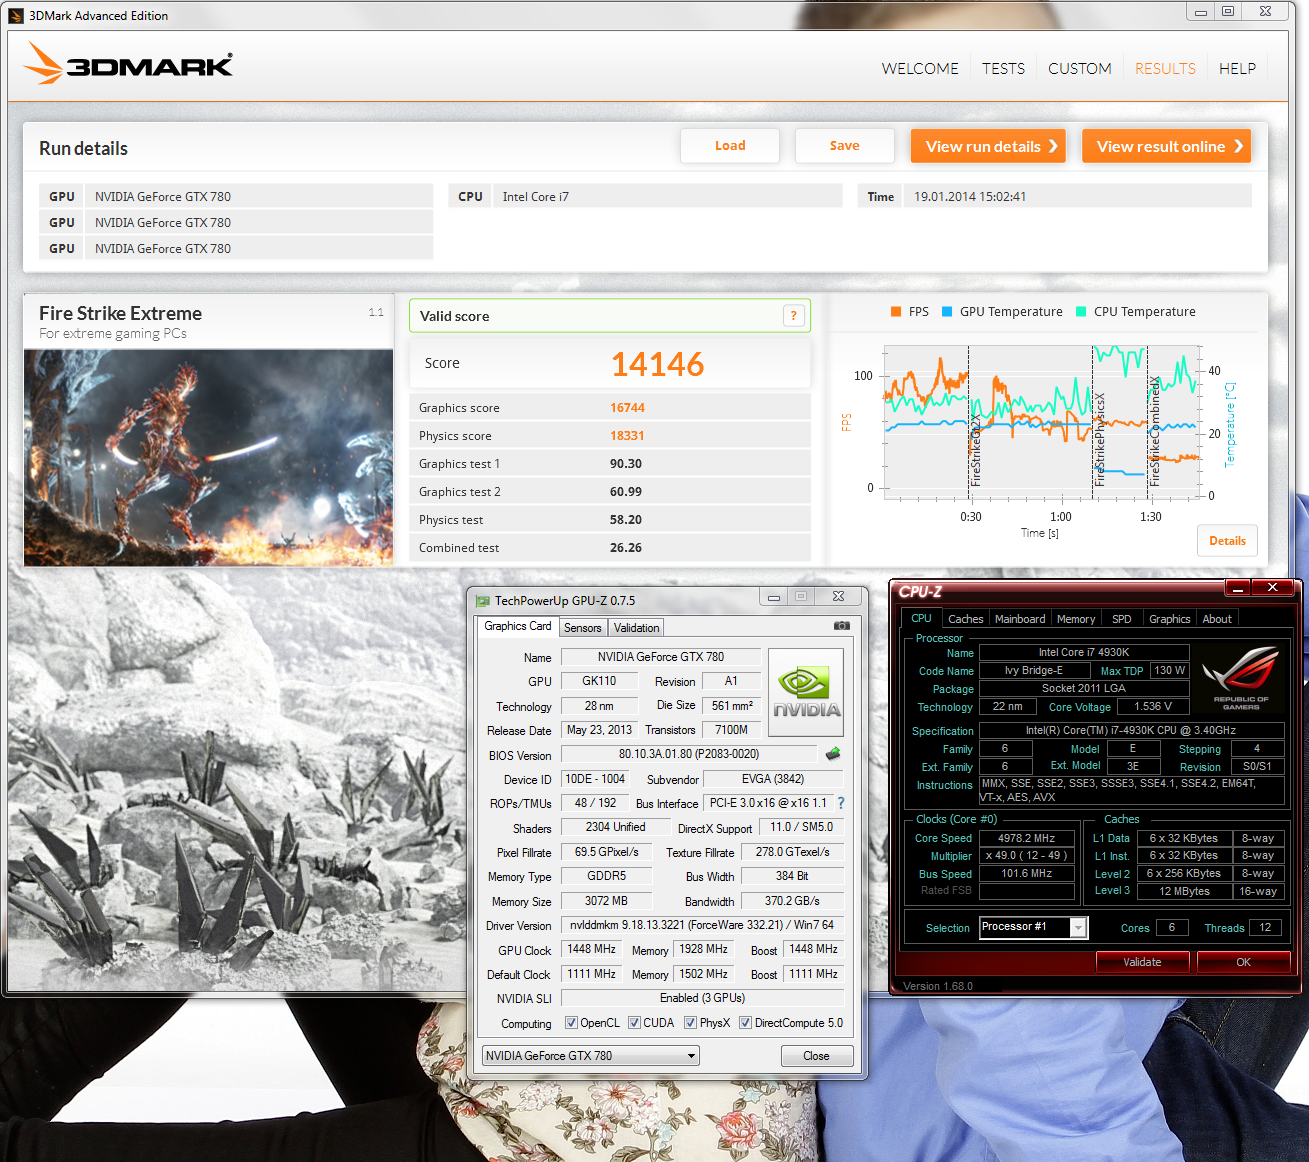Image resolution: width=1309 pixels, height=1162 pixels.
Task: Click the Level 3 cache 12 MBytes value
Action: tap(1184, 891)
